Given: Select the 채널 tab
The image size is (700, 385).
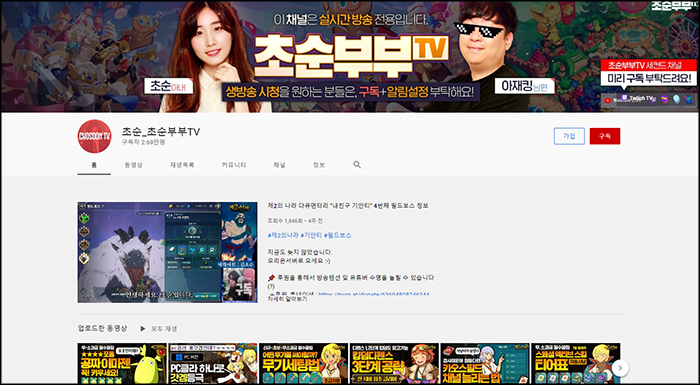Looking at the screenshot, I should (279, 165).
